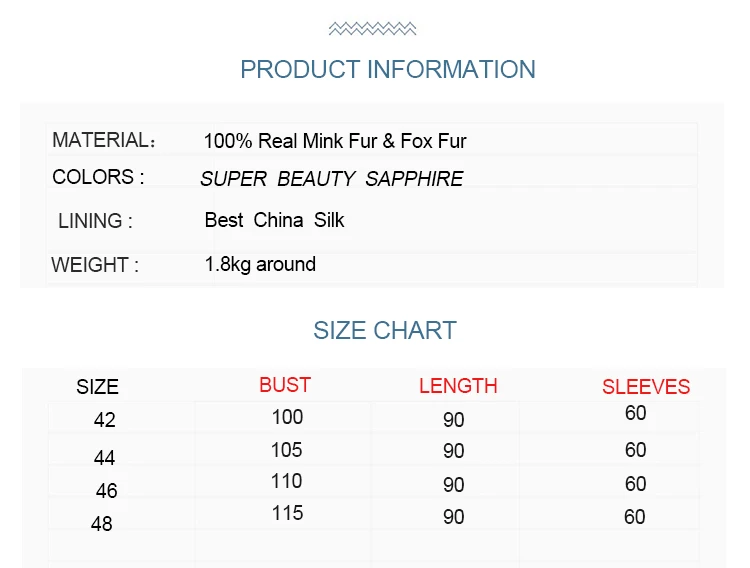Select size 42 in the chart
This screenshot has height=568, width=750.
pos(105,420)
